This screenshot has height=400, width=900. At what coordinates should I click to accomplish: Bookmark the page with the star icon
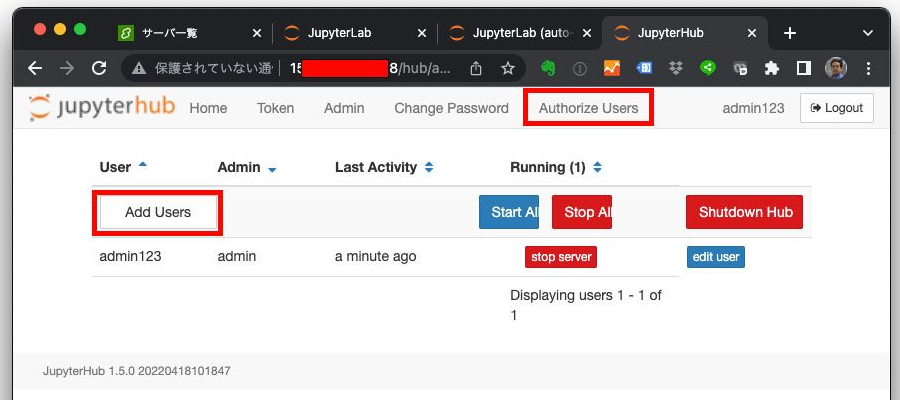507,69
